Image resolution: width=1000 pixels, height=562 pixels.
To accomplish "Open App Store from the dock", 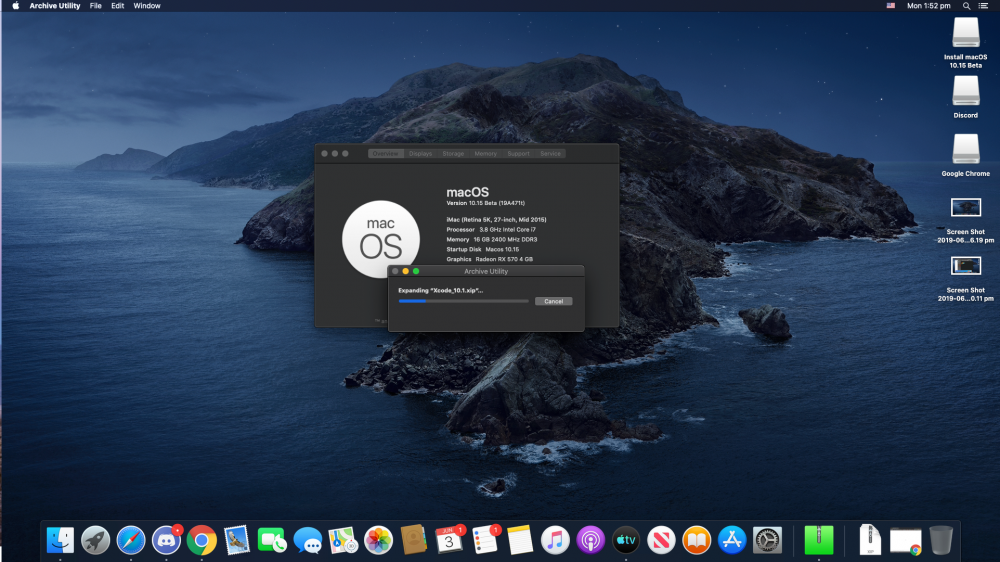I will click(x=732, y=540).
